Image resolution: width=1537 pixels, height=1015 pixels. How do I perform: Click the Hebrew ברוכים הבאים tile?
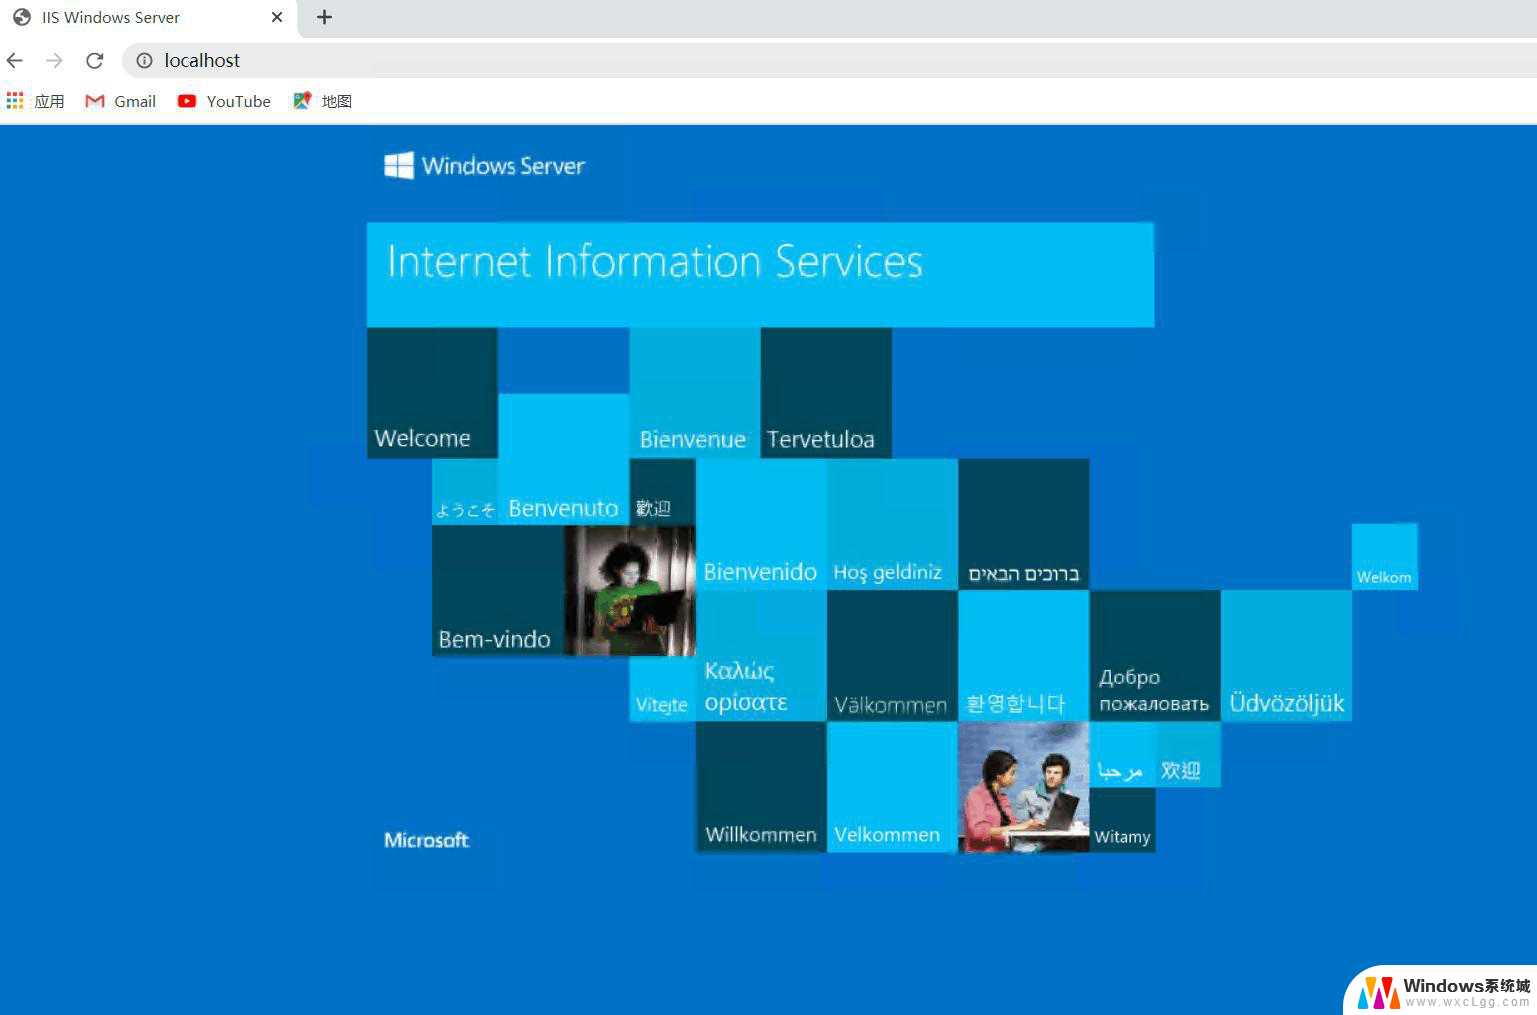click(x=1023, y=524)
